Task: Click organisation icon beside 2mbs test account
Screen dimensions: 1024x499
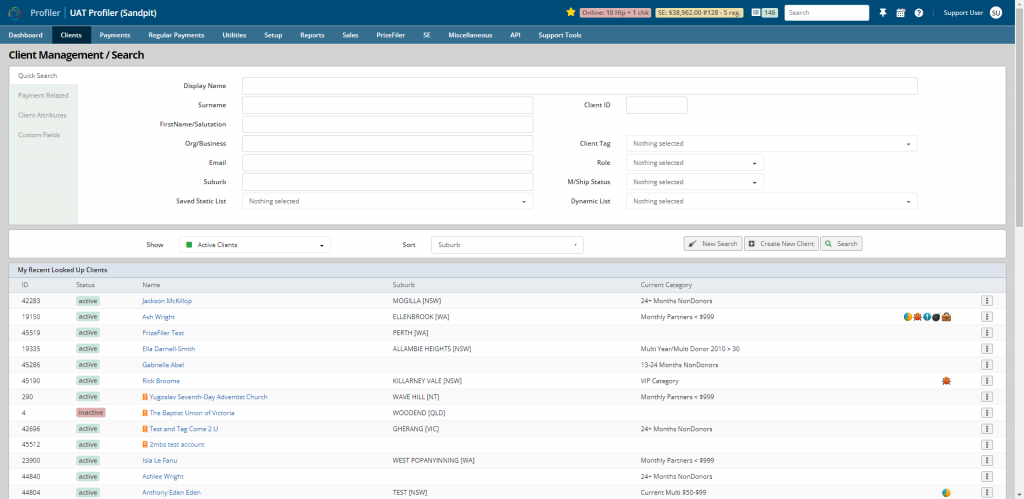Action: click(x=145, y=445)
